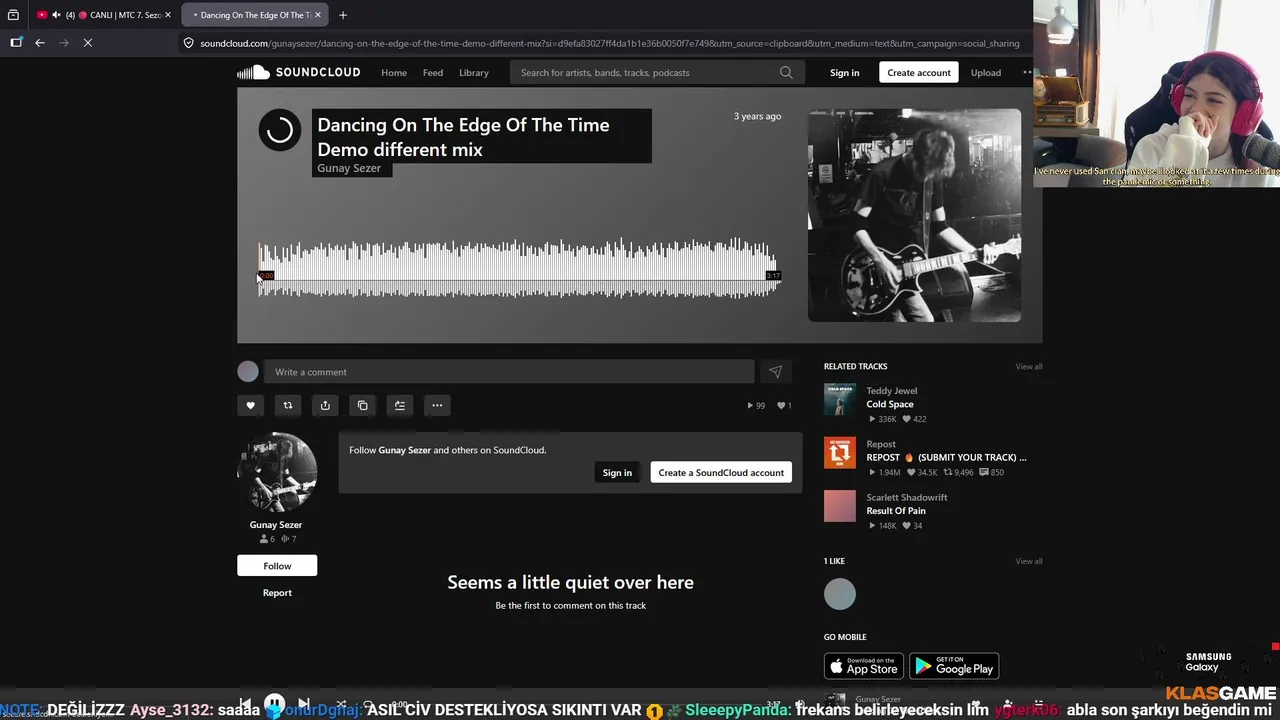Click the browser address bar URL
Viewport: 1280px width, 720px height.
click(x=609, y=43)
